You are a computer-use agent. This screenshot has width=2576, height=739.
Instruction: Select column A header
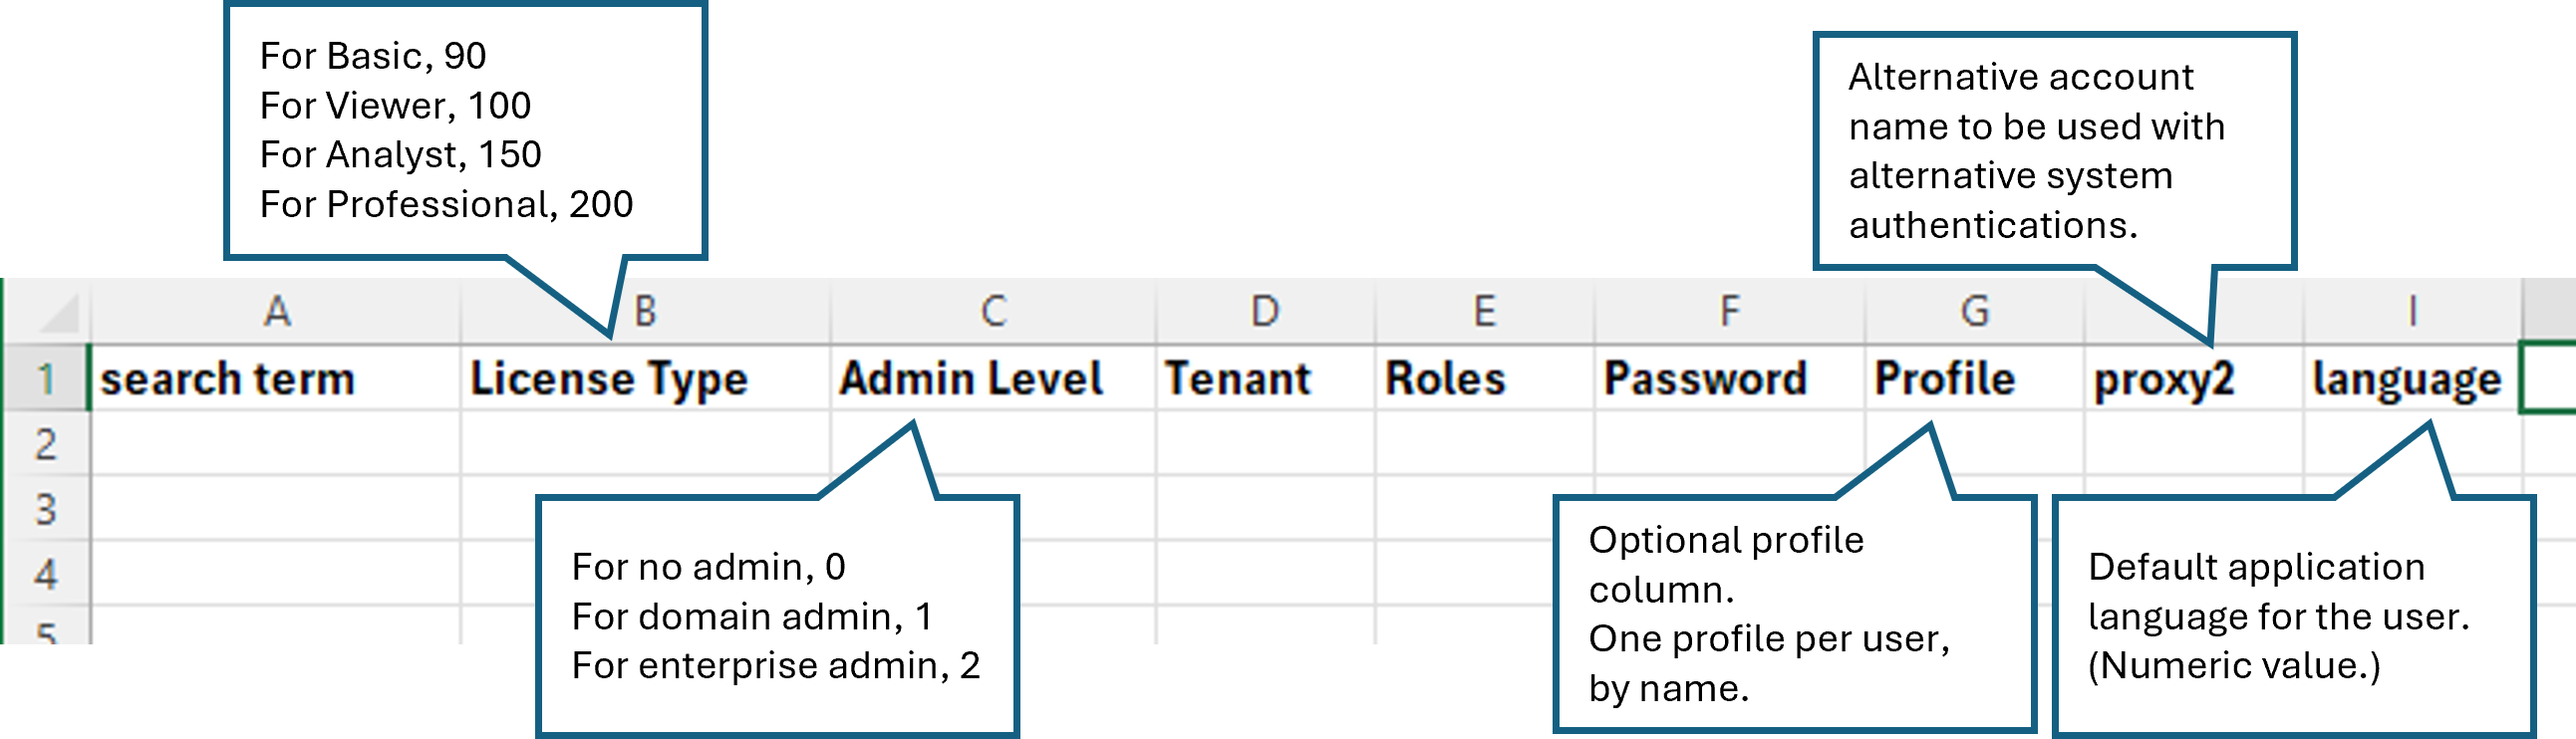(276, 312)
